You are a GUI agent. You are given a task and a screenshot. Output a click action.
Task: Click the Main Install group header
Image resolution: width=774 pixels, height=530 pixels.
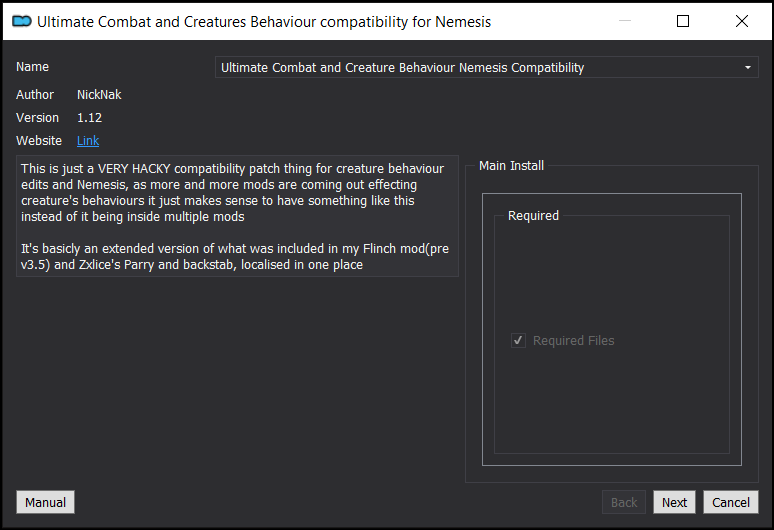coord(511,166)
